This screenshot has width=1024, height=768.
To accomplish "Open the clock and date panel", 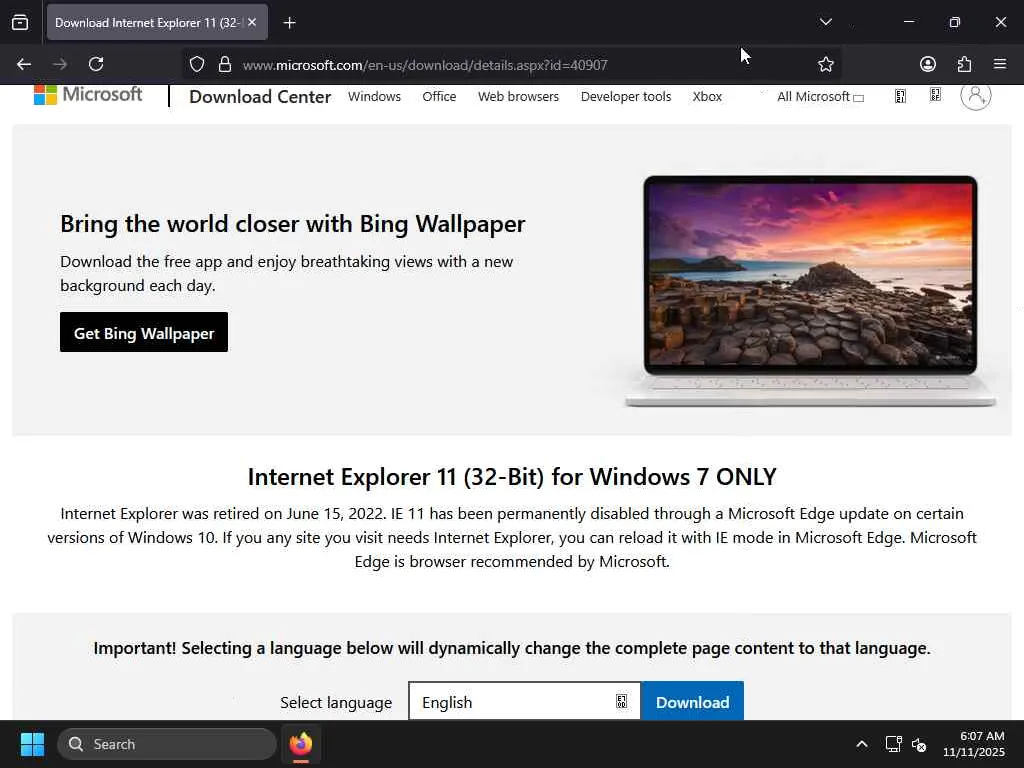I will (973, 744).
